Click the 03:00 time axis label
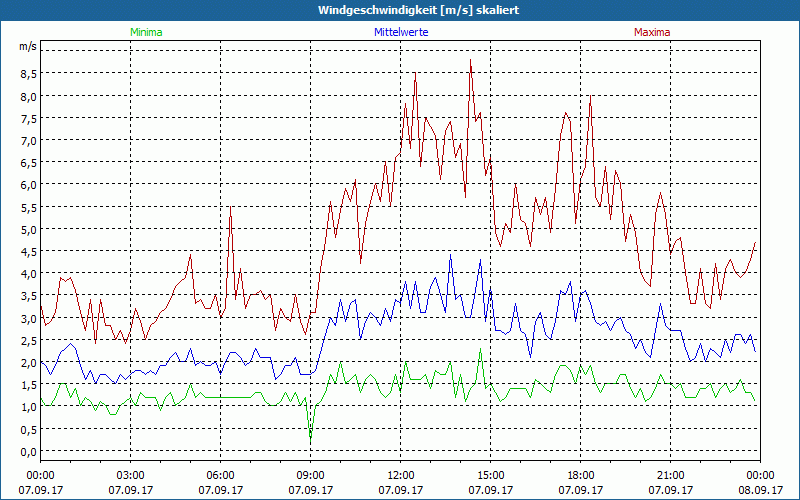800x500 pixels. click(130, 475)
